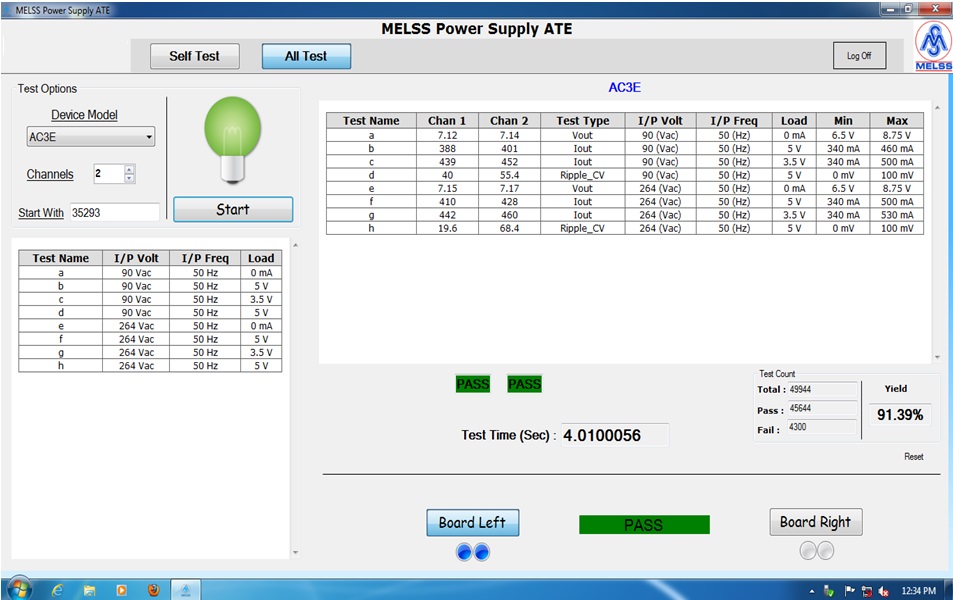Click the results table scroll up arrow
This screenshot has height=600, width=953.
937,108
